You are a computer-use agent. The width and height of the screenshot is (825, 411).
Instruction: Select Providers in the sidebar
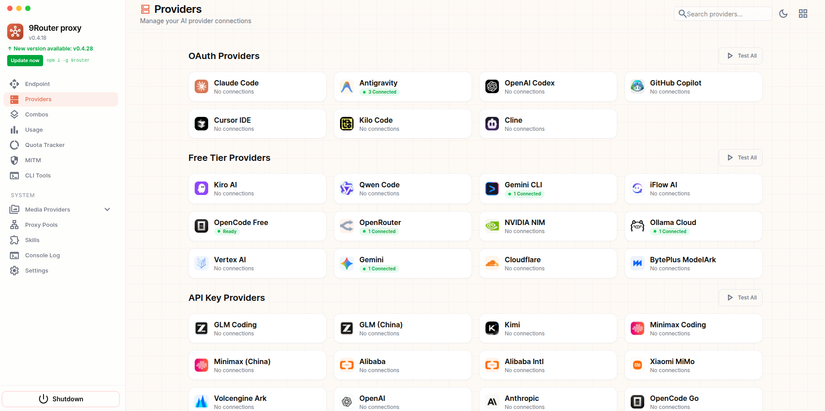click(x=61, y=99)
